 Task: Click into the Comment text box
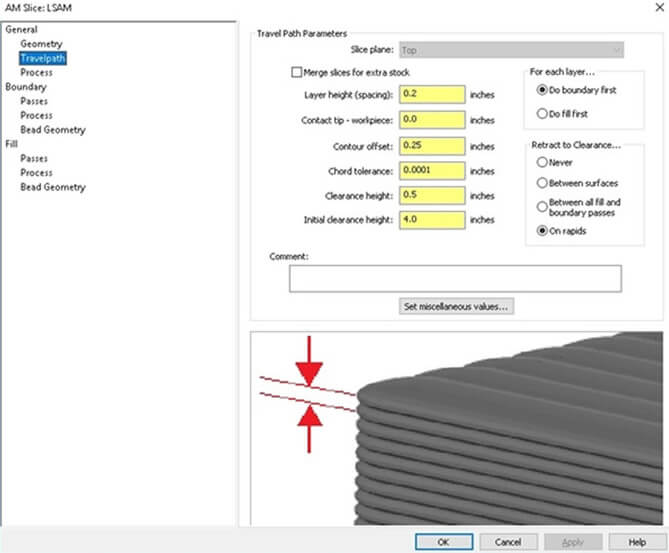click(455, 278)
